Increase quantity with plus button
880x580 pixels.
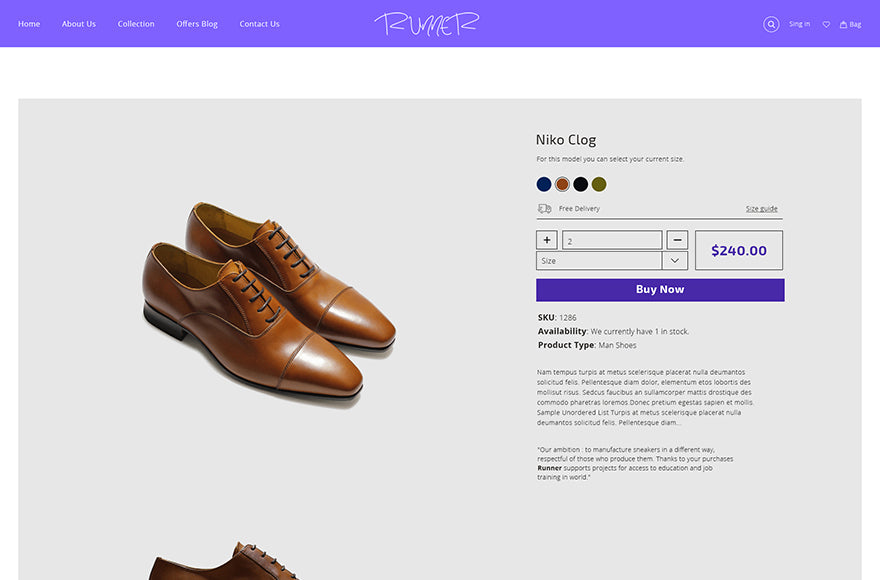coord(547,240)
